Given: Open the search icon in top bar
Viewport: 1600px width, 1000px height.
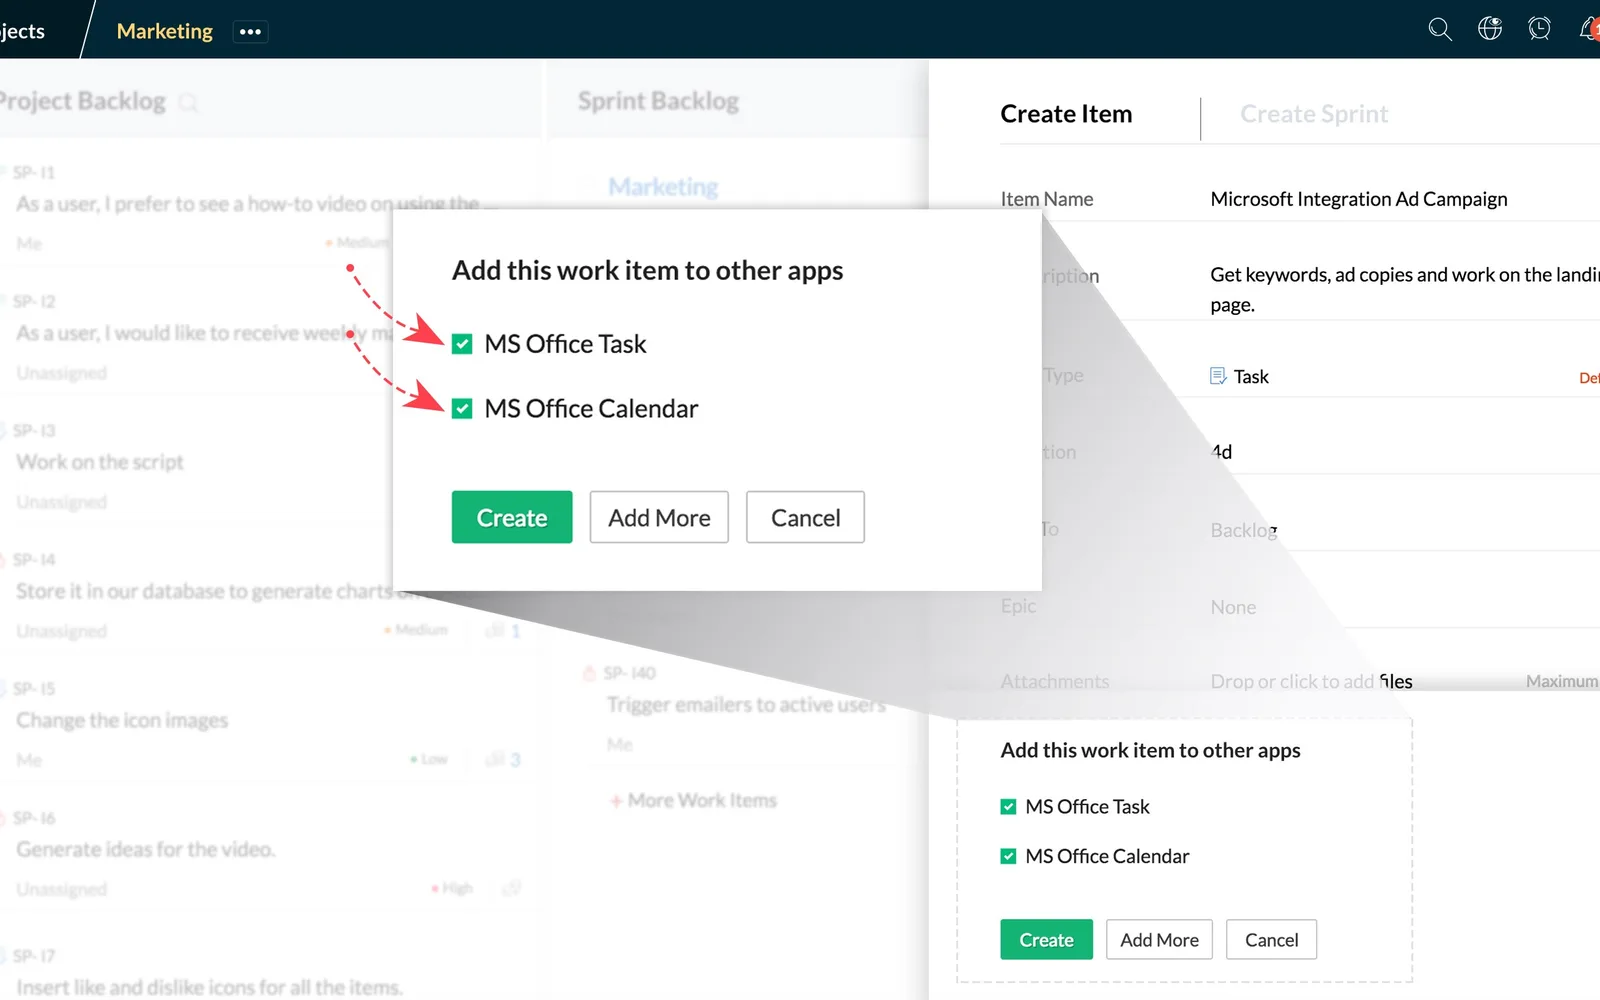Looking at the screenshot, I should (1439, 29).
